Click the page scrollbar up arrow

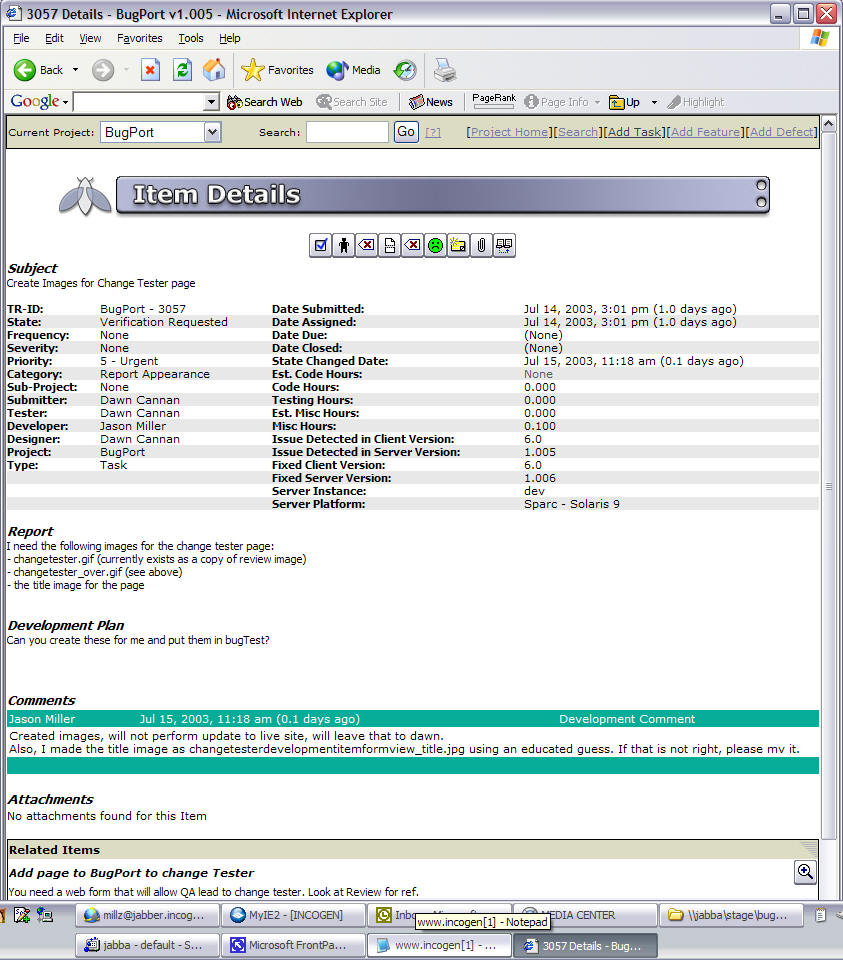tap(829, 124)
